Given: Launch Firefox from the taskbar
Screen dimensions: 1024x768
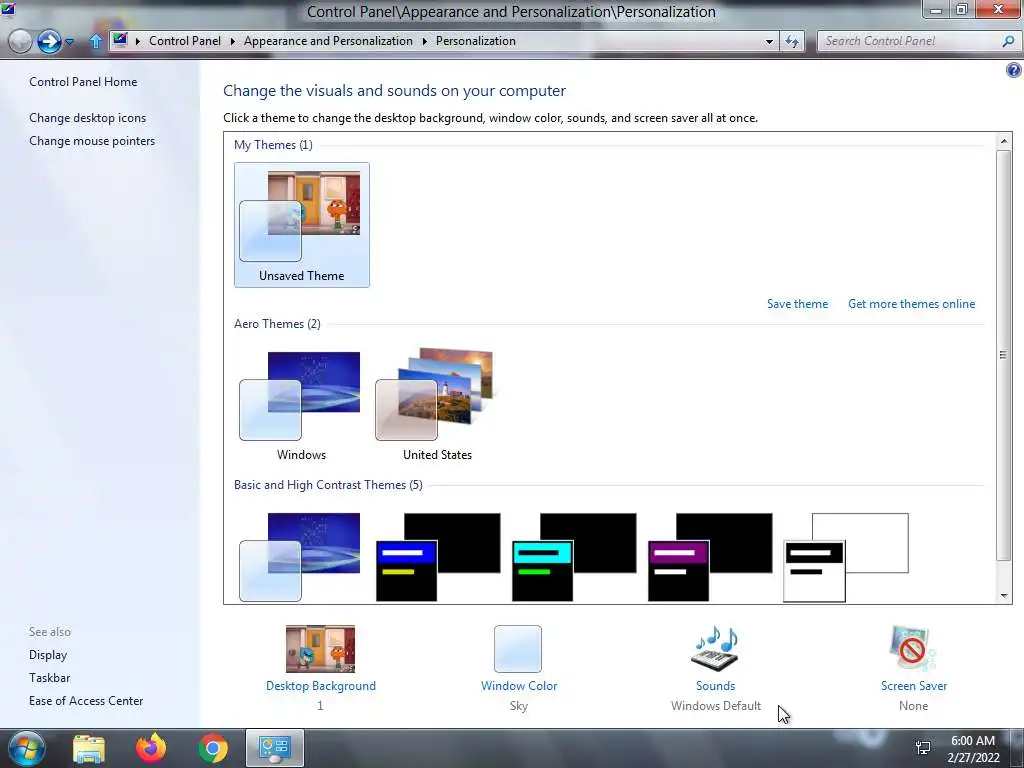Looking at the screenshot, I should 151,748.
